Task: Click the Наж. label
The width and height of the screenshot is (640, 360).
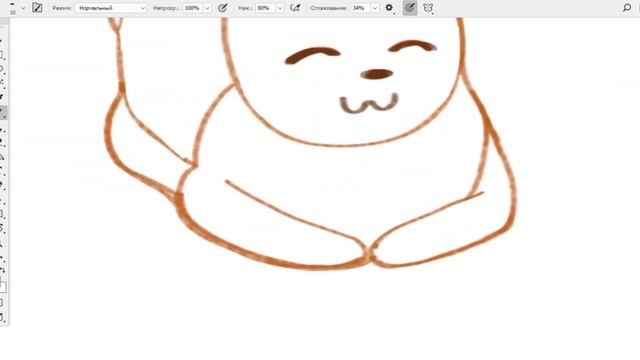Action: 245,8
